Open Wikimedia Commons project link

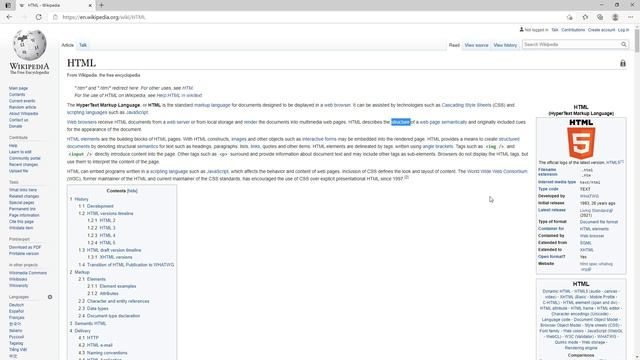tap(28, 273)
